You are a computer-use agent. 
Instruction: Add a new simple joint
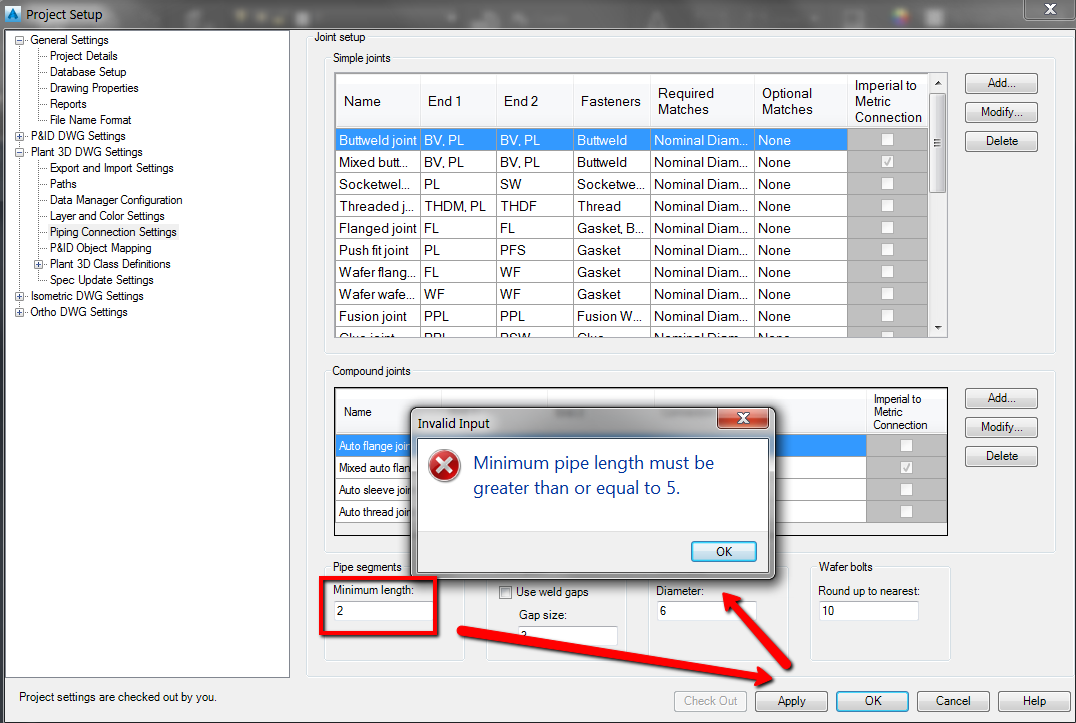pos(1000,83)
